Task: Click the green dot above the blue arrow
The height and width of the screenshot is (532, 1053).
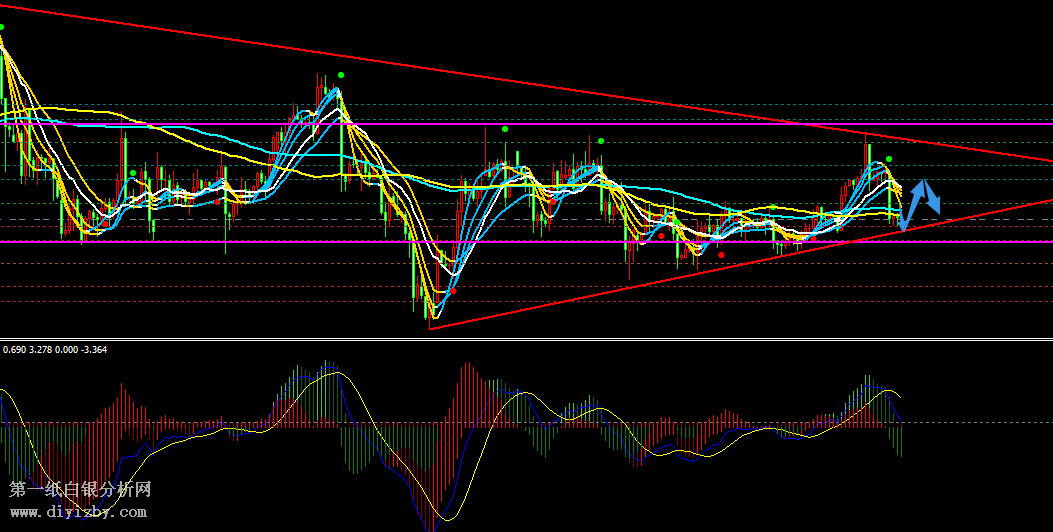Action: (889, 159)
